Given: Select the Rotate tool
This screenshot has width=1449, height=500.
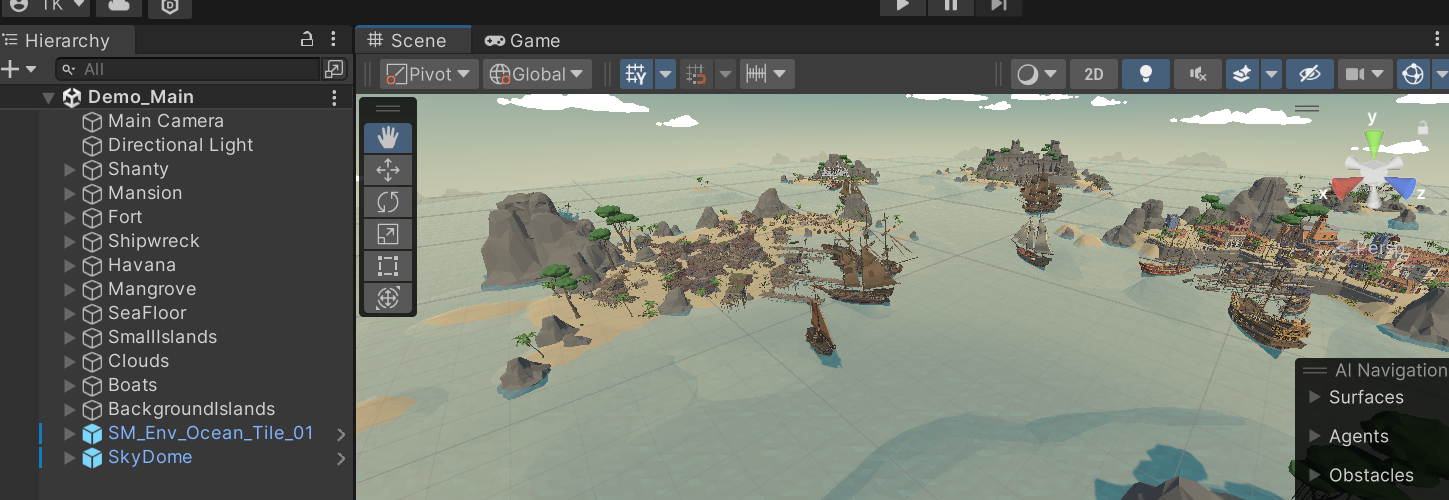Looking at the screenshot, I should point(388,202).
